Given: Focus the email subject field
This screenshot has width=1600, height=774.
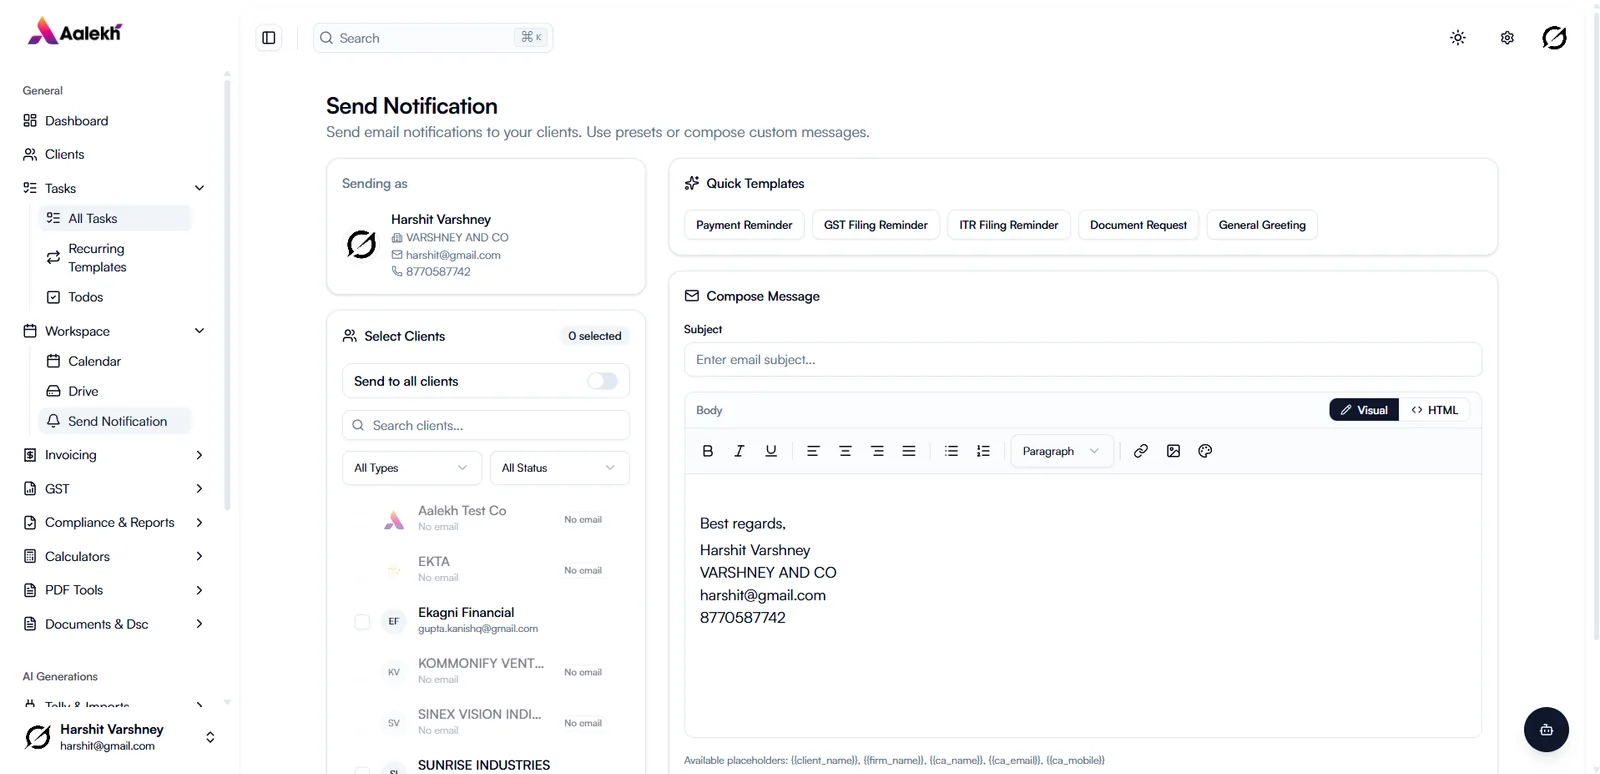Looking at the screenshot, I should pyautogui.click(x=1083, y=360).
